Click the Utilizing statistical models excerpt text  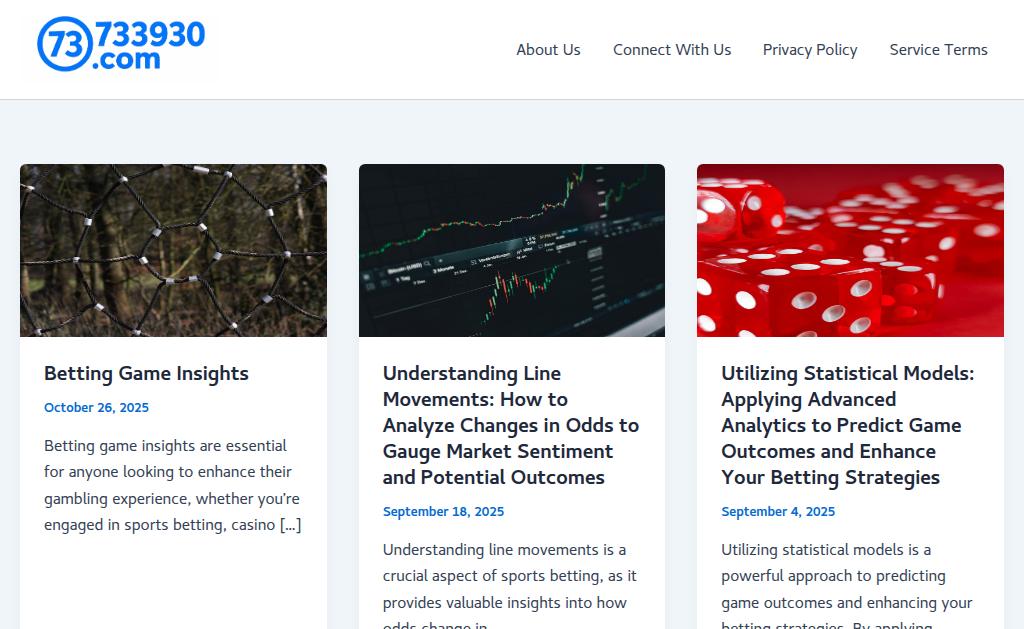[846, 577]
